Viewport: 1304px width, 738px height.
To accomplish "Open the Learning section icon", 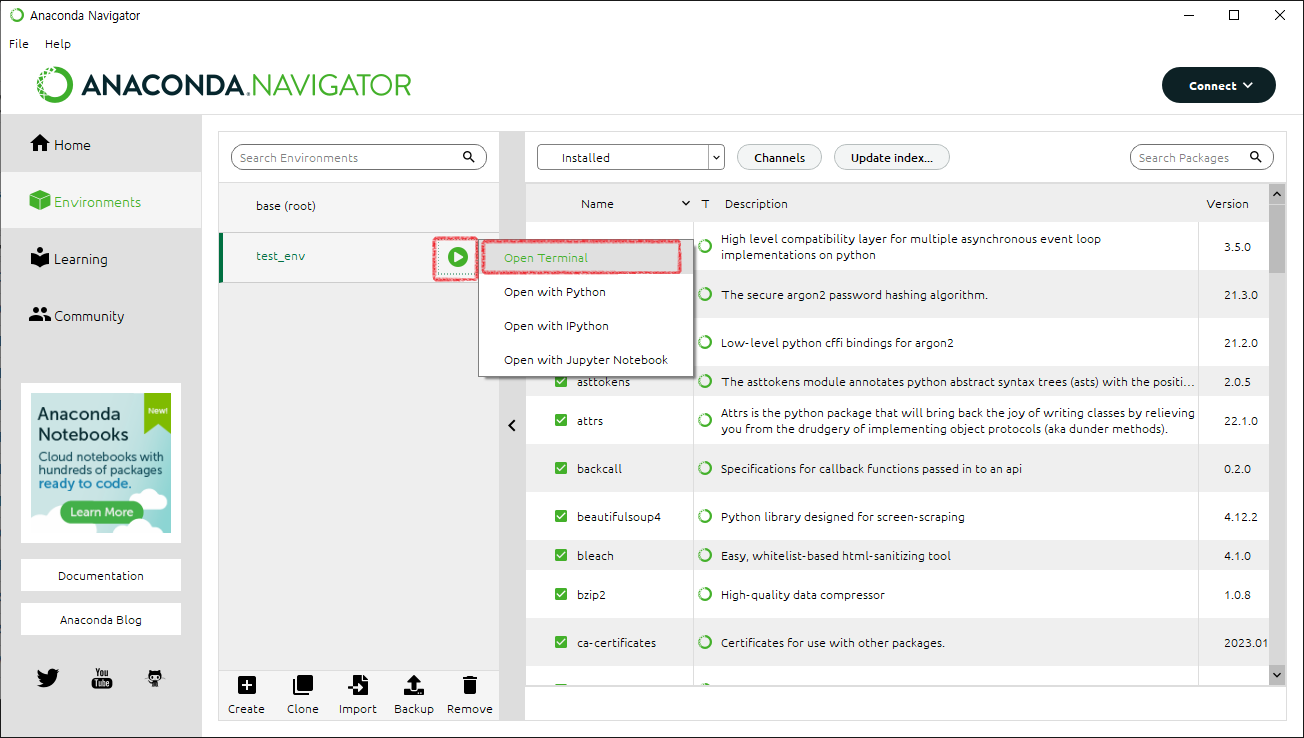I will pyautogui.click(x=40, y=257).
